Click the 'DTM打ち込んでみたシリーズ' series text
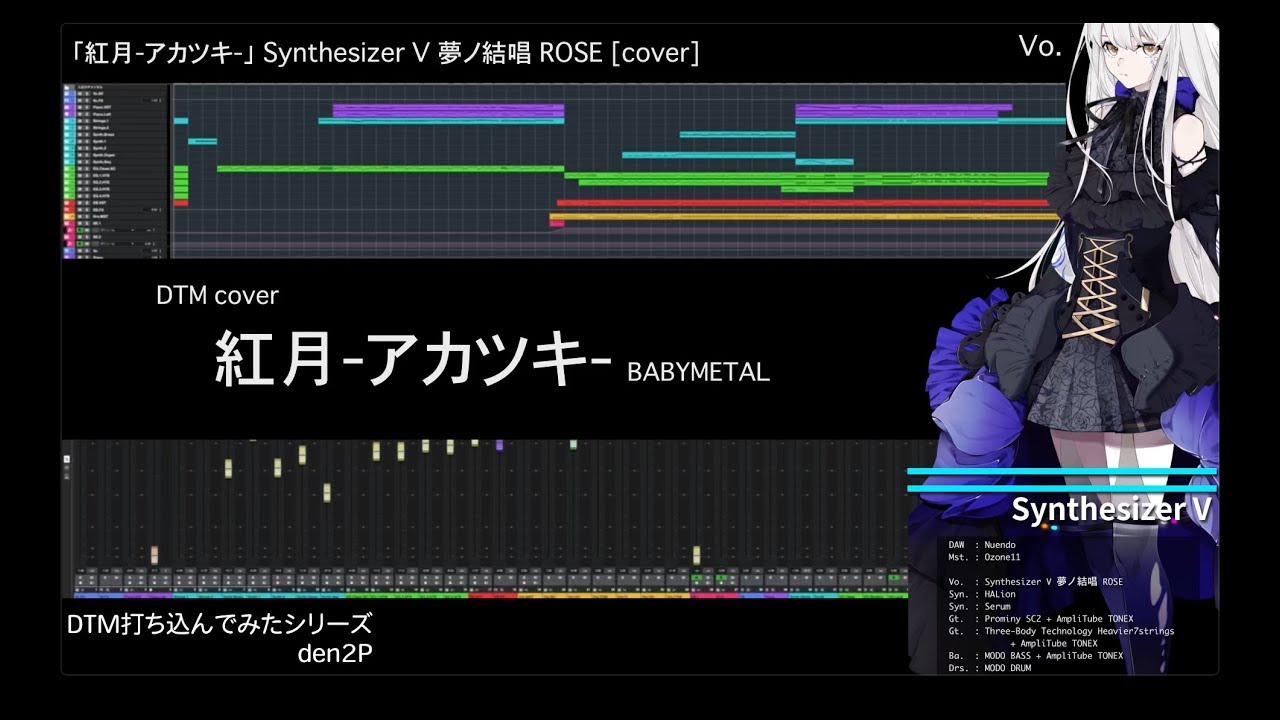This screenshot has width=1280, height=720. pos(219,625)
